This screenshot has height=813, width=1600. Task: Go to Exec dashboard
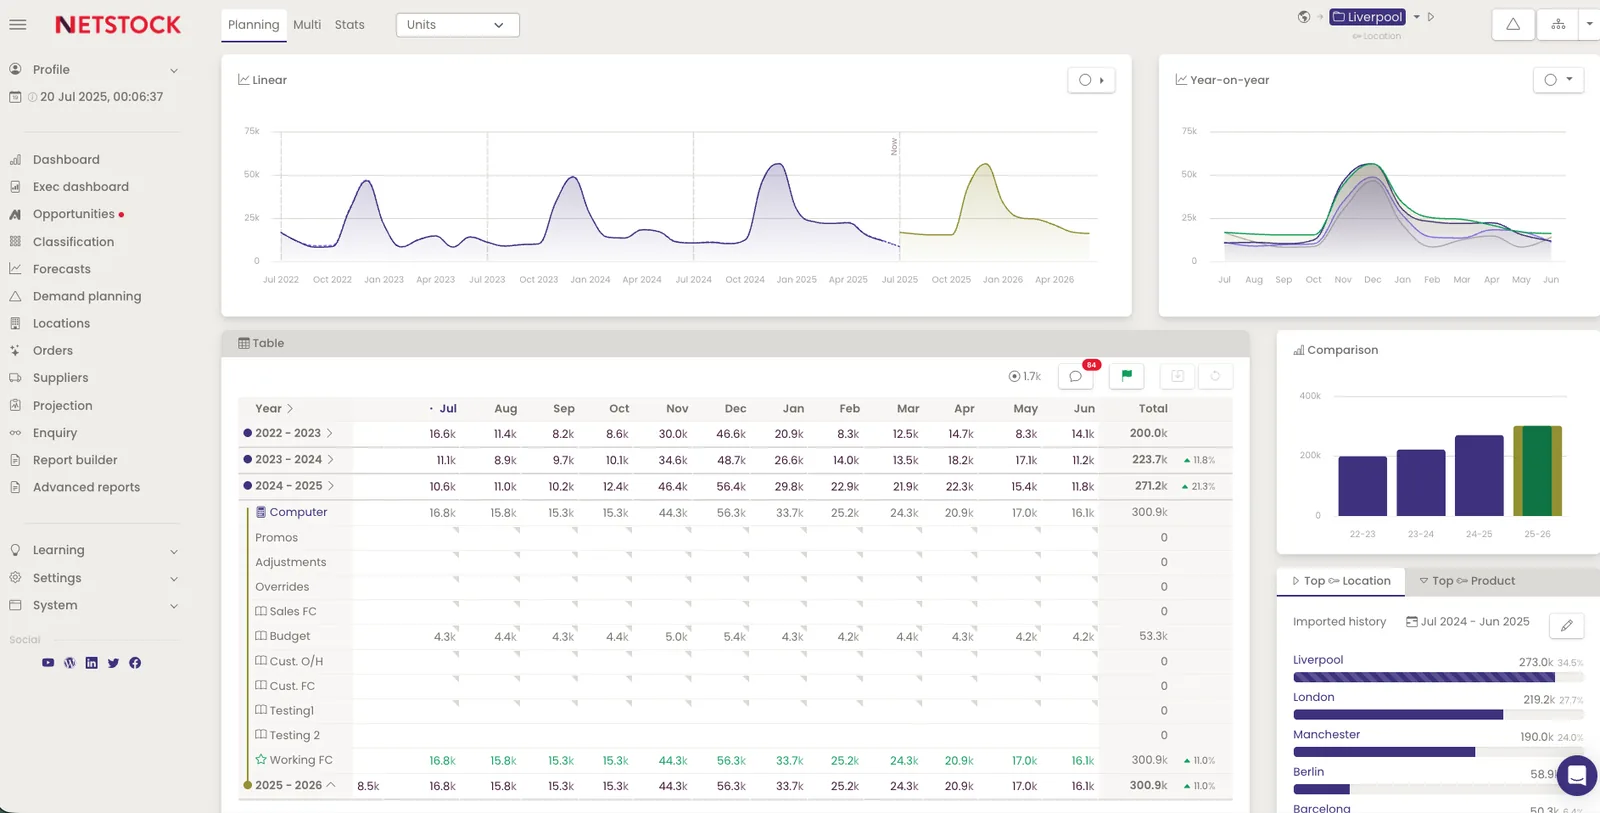point(81,187)
